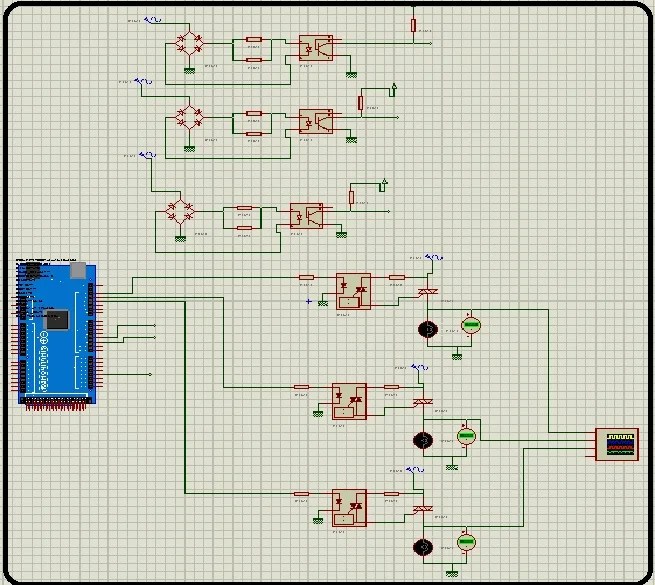This screenshot has height=585, width=655.
Task: Click the middle green voltmeter
Action: 466,436
